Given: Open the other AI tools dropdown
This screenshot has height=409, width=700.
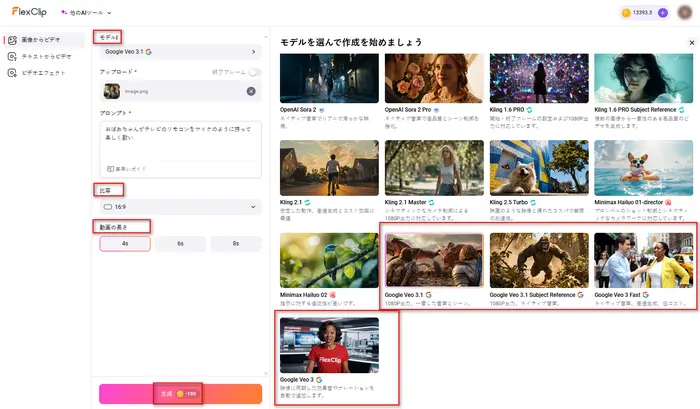Looking at the screenshot, I should tap(86, 13).
